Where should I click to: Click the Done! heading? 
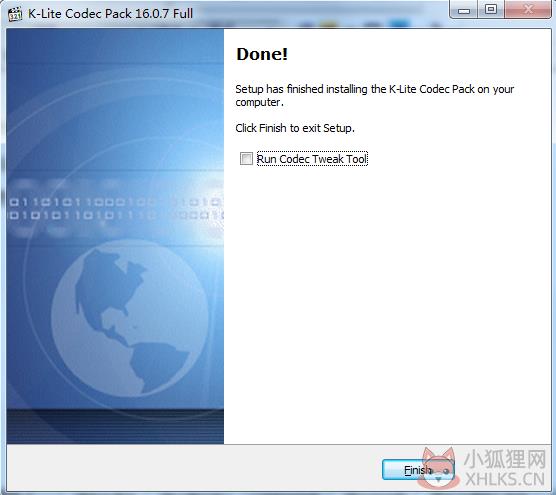(x=262, y=54)
